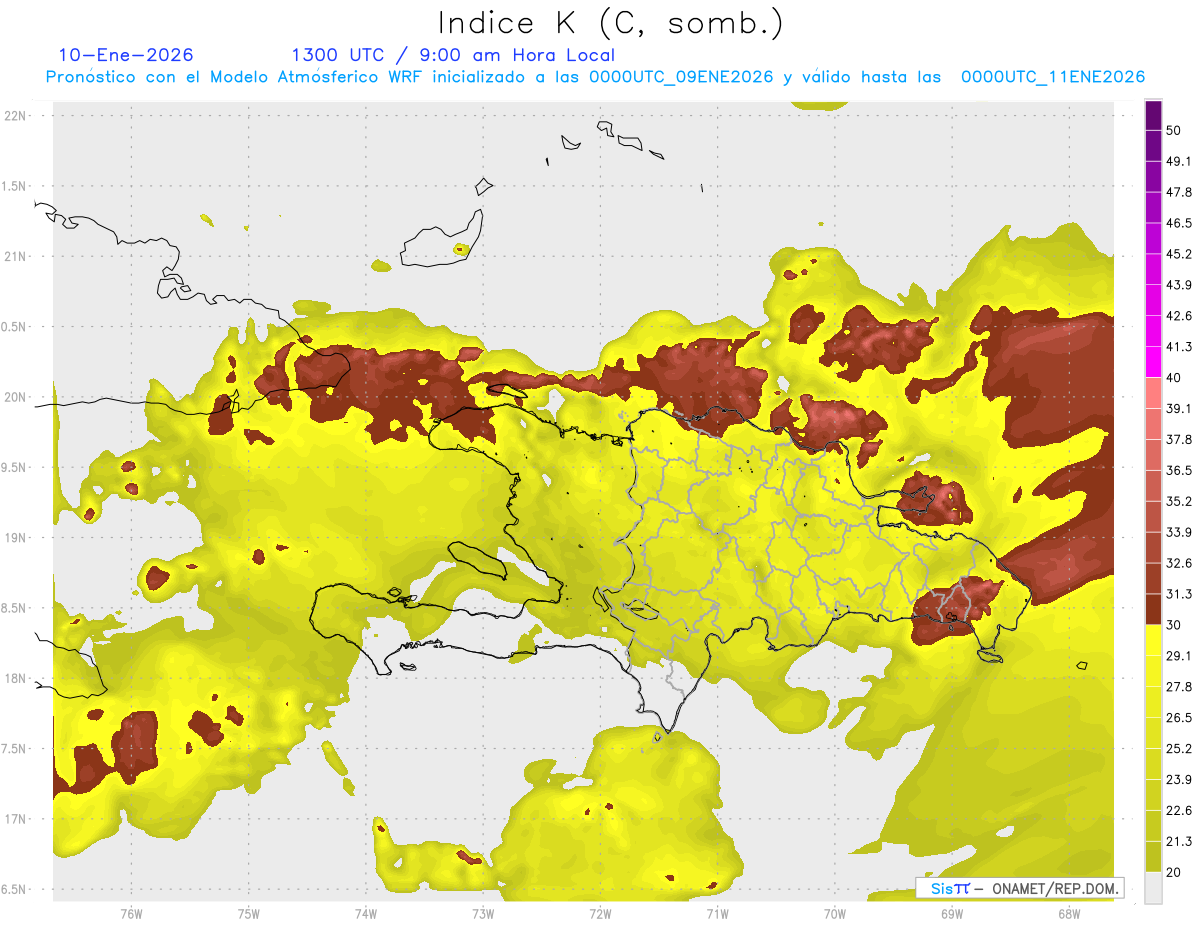
Task: Click the "Pronóstico con el Modelo Atmosférico WRF" line
Action: 595,77
